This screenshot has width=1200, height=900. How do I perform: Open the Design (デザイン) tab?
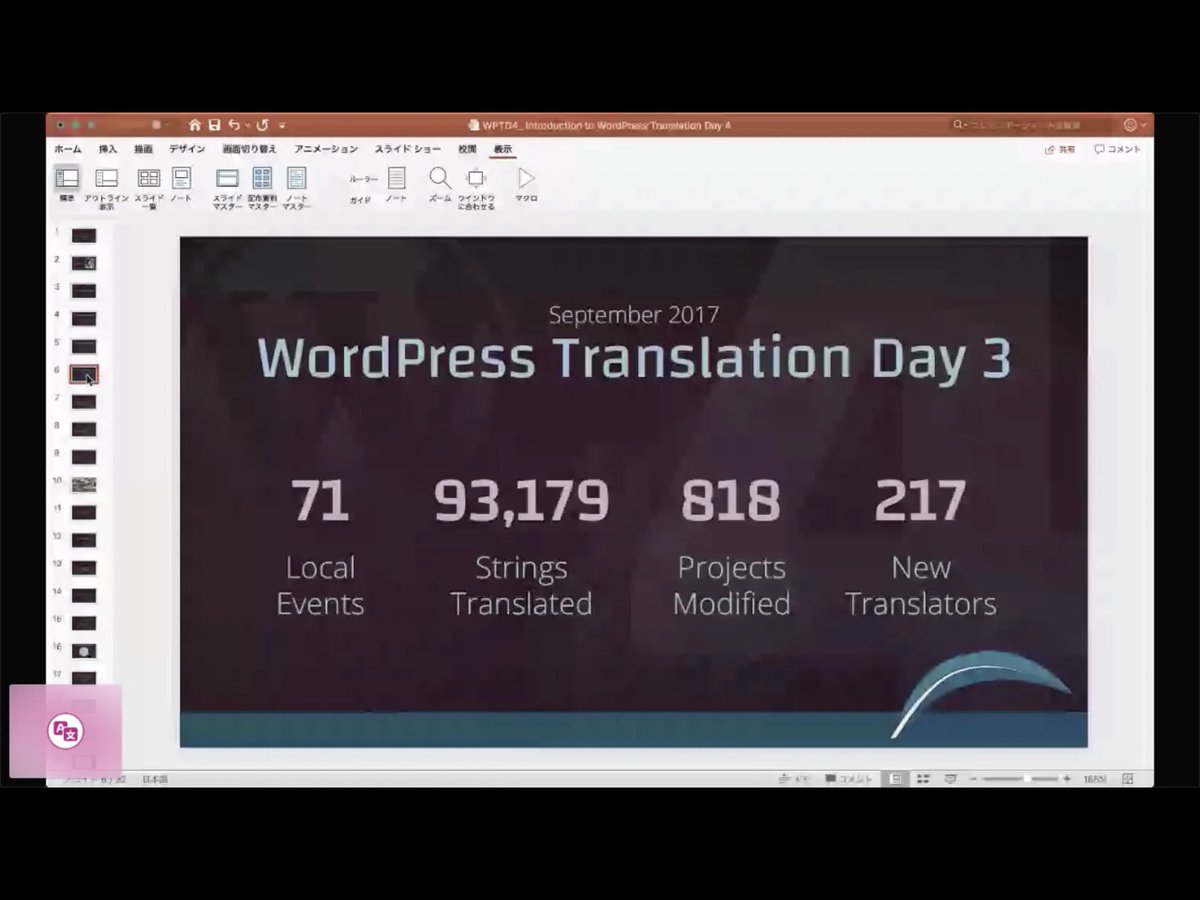(x=187, y=149)
